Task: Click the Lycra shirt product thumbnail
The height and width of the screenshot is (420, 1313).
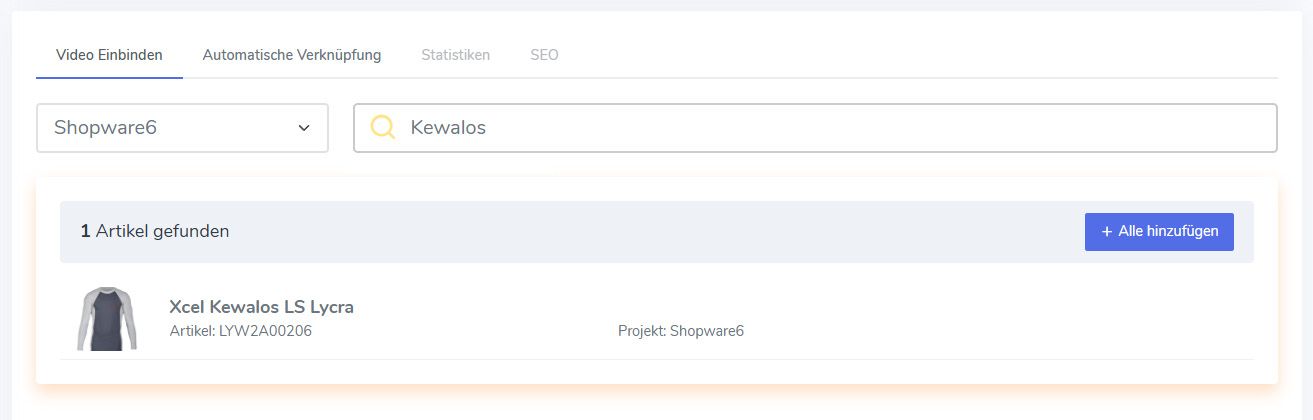Action: coord(106,318)
